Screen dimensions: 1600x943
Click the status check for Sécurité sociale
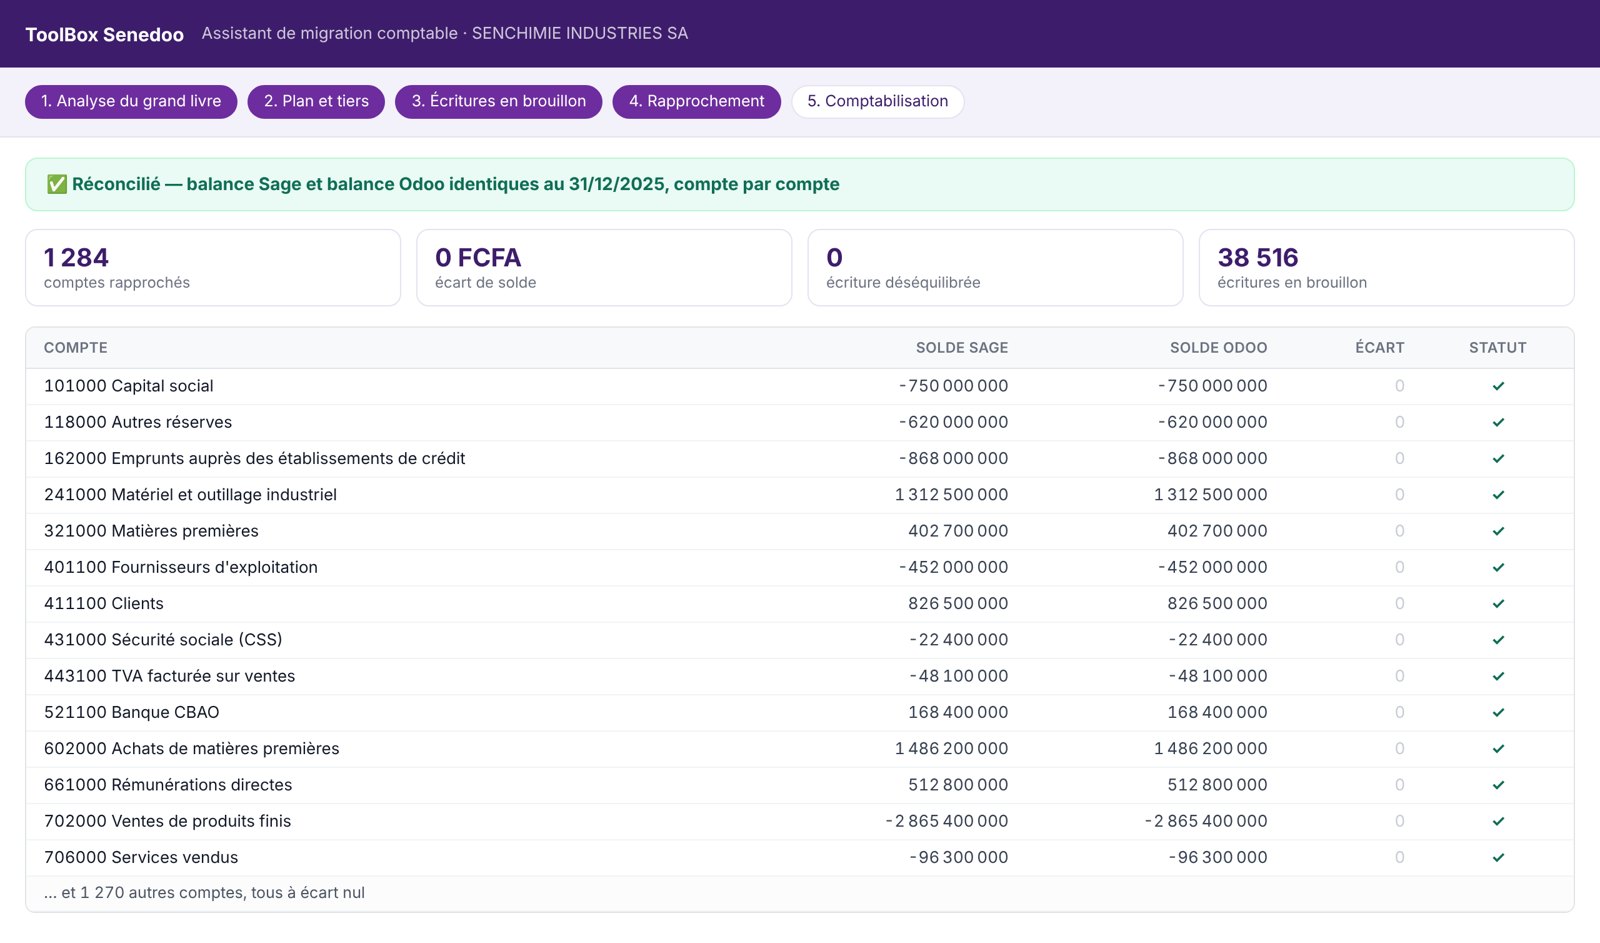point(1498,640)
